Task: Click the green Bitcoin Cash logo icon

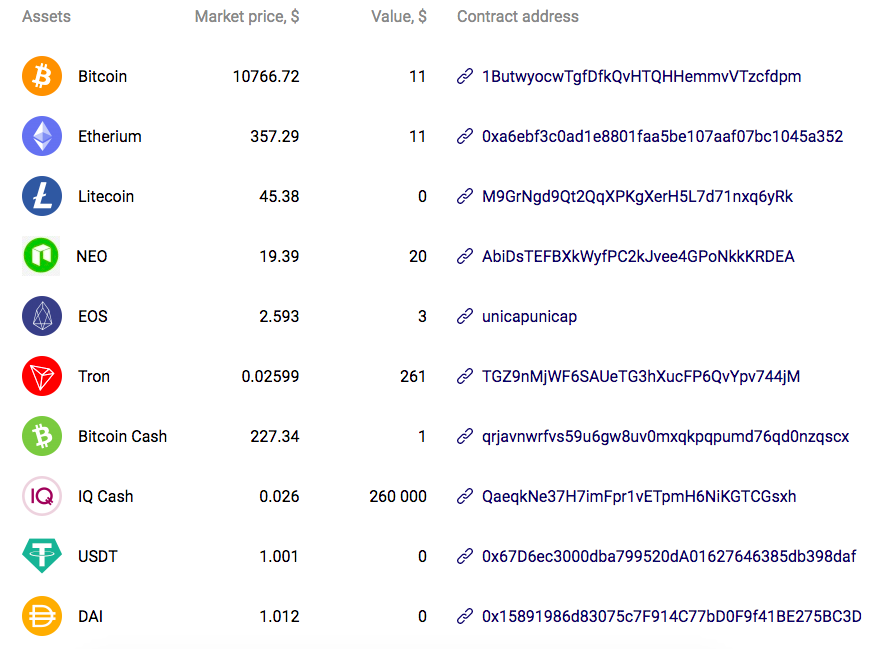Action: point(42,436)
